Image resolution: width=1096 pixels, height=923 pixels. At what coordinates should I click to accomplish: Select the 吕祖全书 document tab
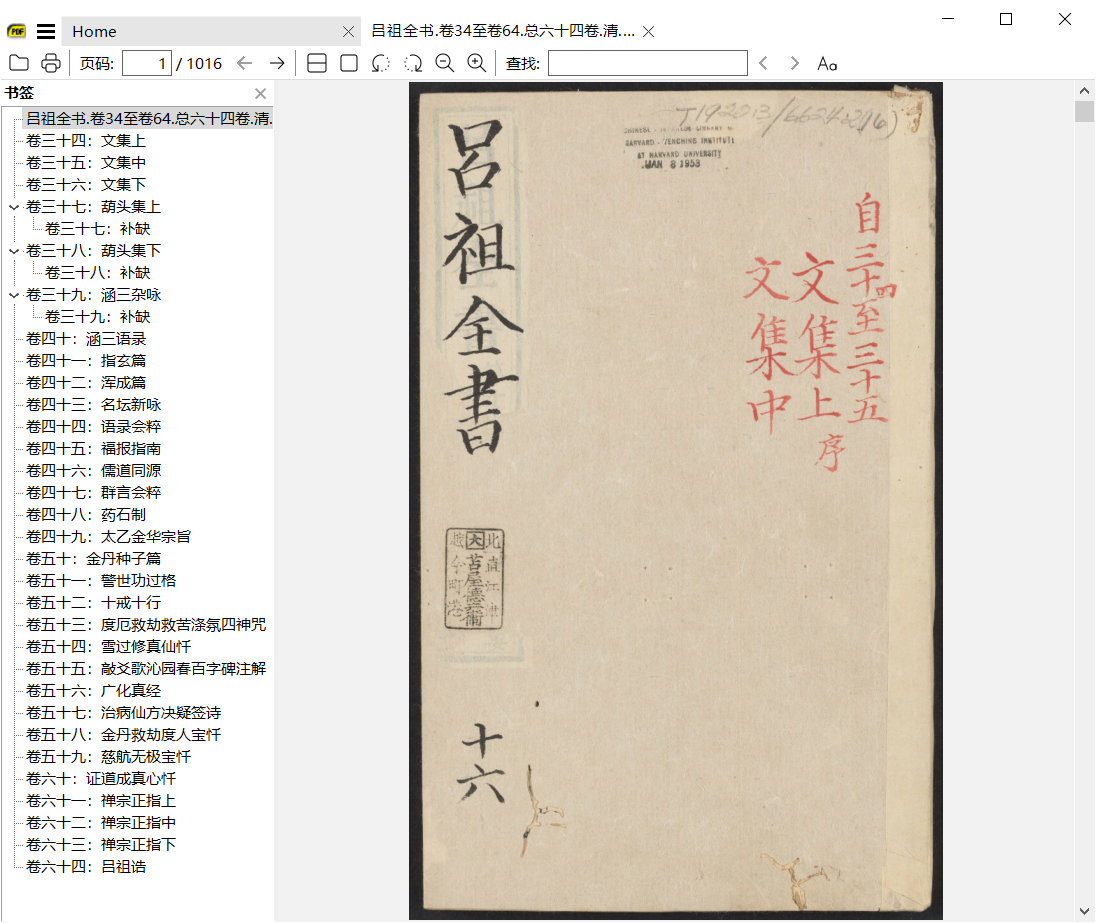pyautogui.click(x=500, y=31)
